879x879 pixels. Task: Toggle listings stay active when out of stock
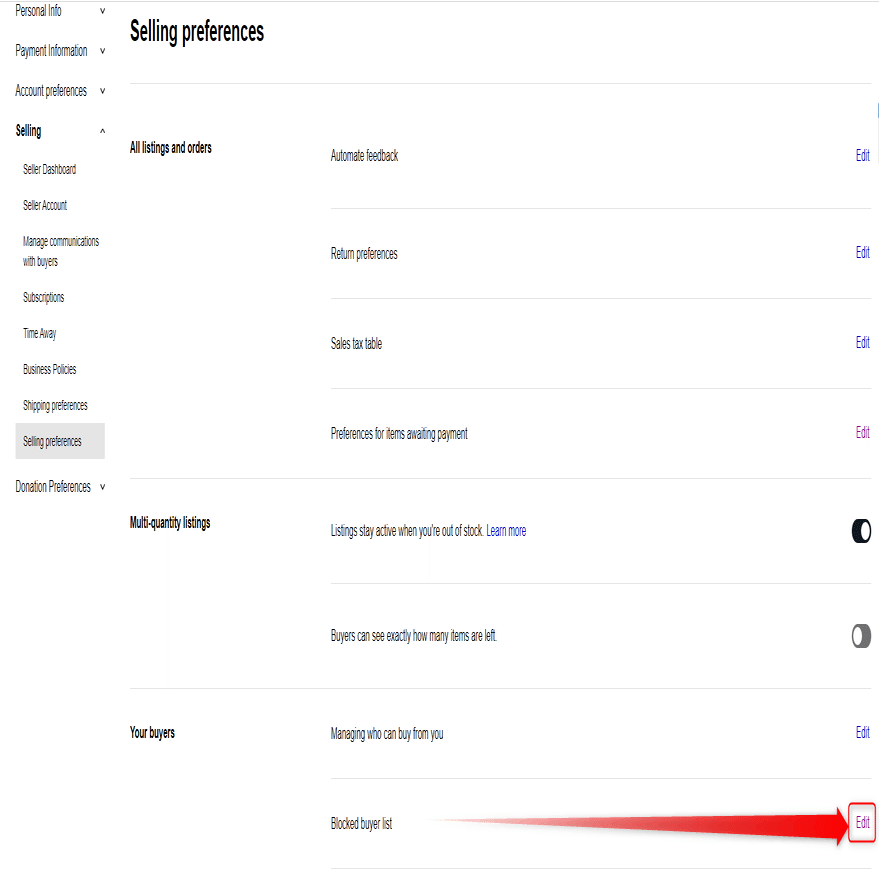861,531
